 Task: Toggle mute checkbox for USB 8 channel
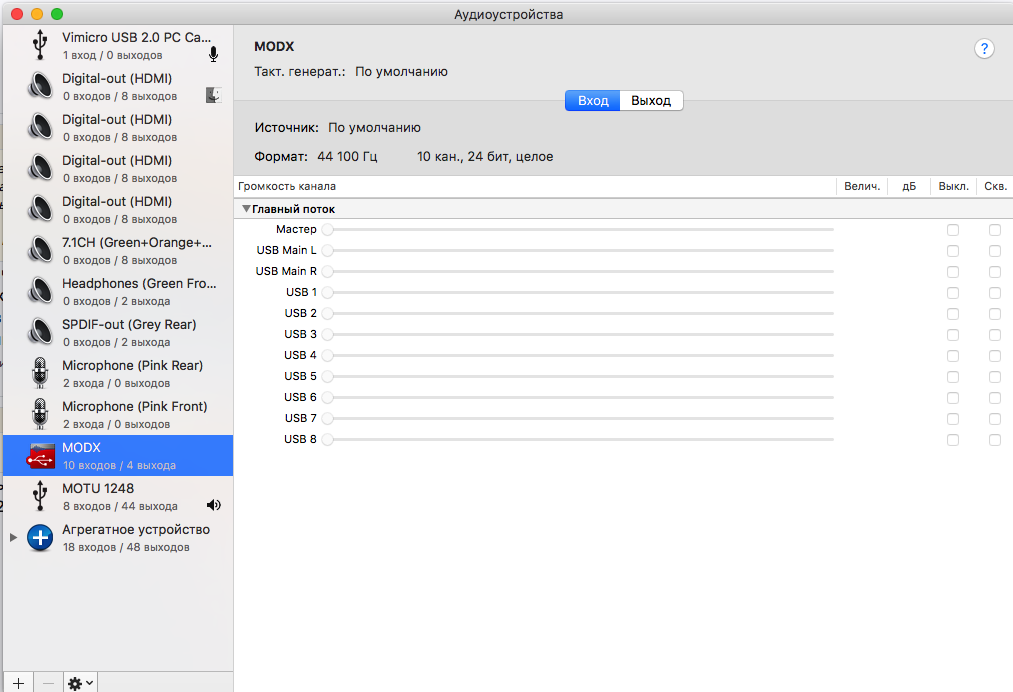pyautogui.click(x=953, y=440)
